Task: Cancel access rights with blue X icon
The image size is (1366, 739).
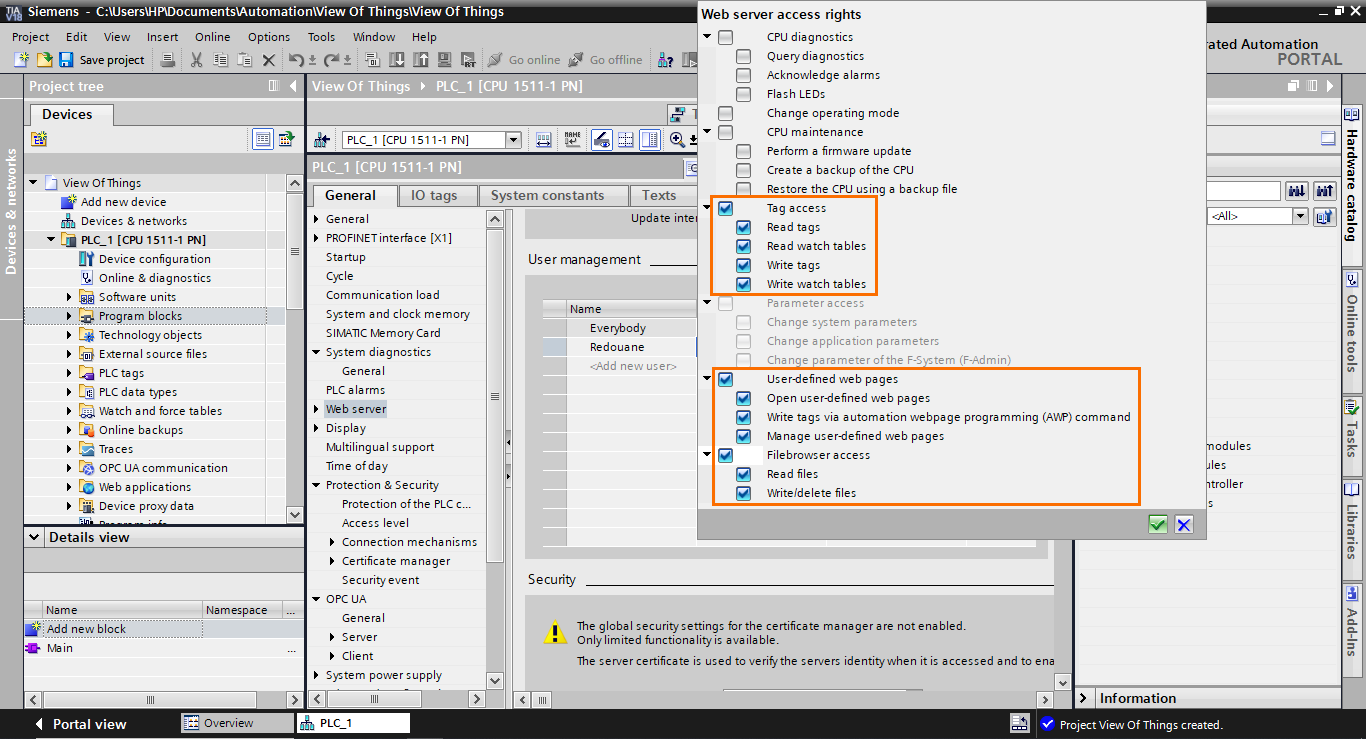Action: [1184, 524]
